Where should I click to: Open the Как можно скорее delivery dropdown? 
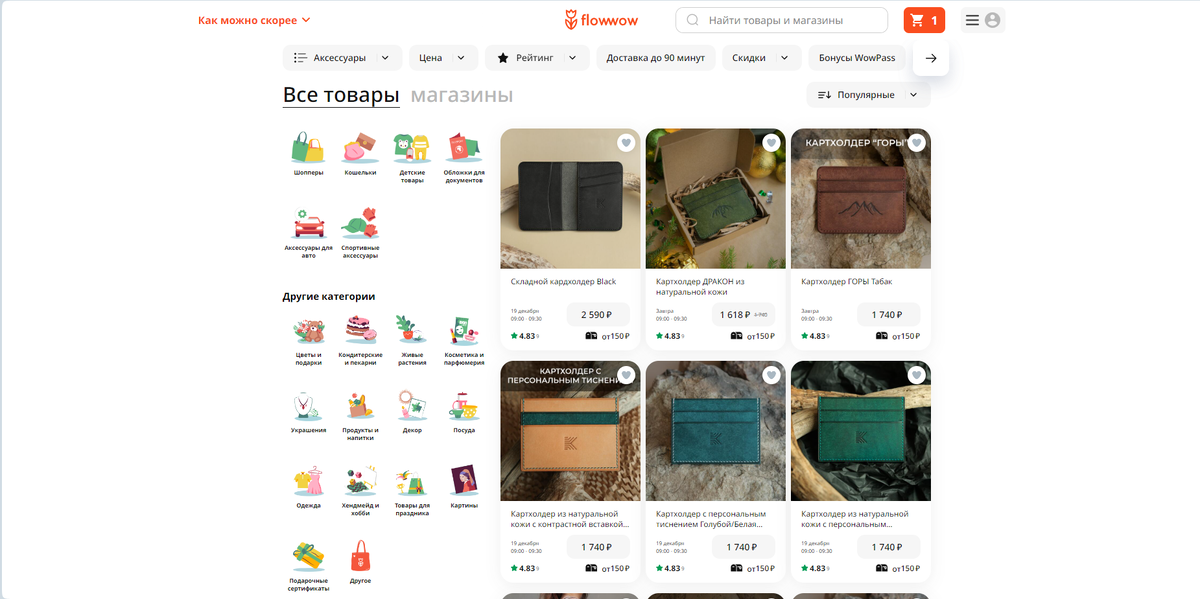click(x=255, y=20)
